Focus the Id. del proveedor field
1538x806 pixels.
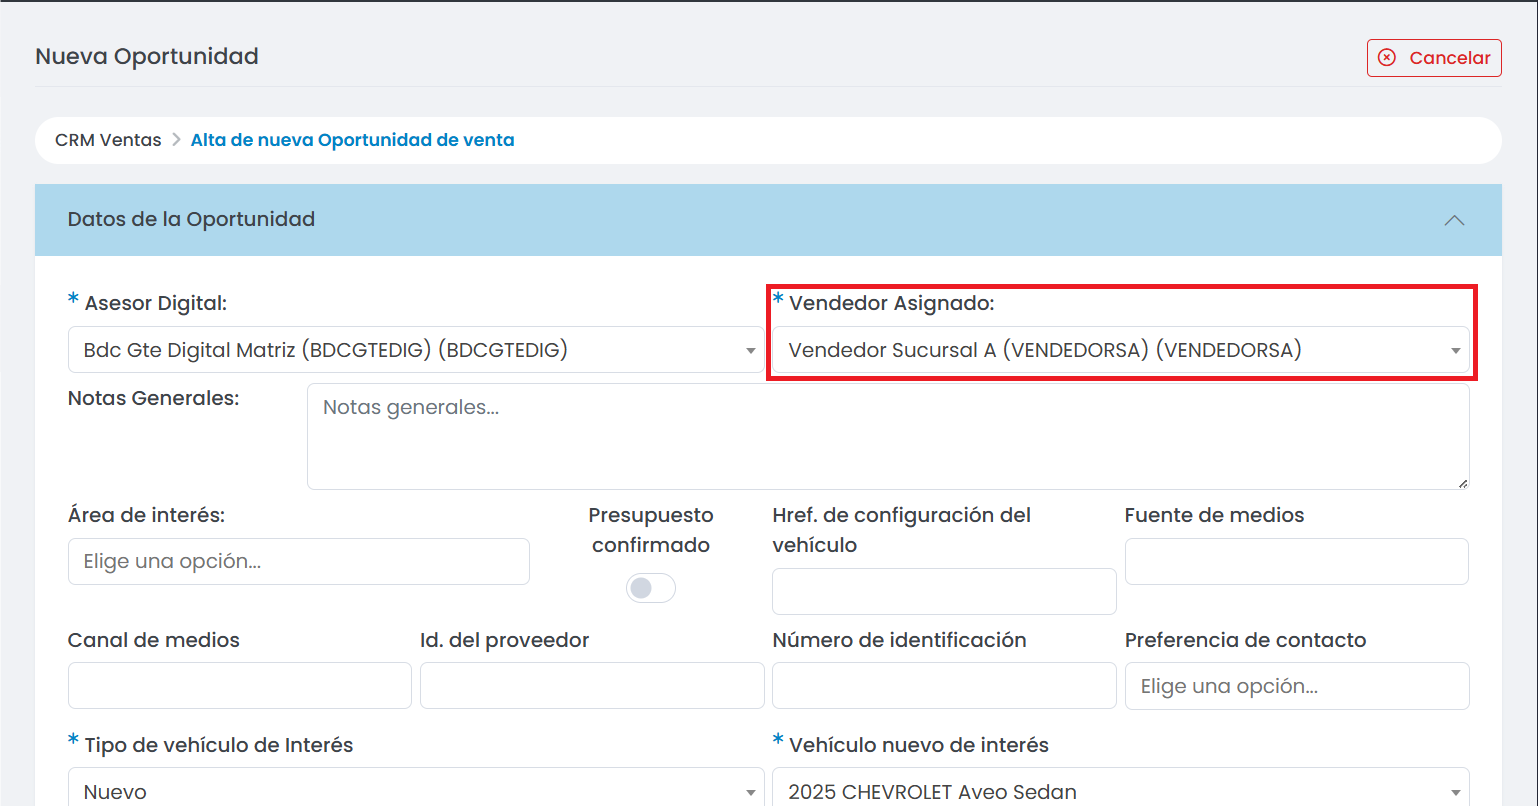[x=592, y=686]
